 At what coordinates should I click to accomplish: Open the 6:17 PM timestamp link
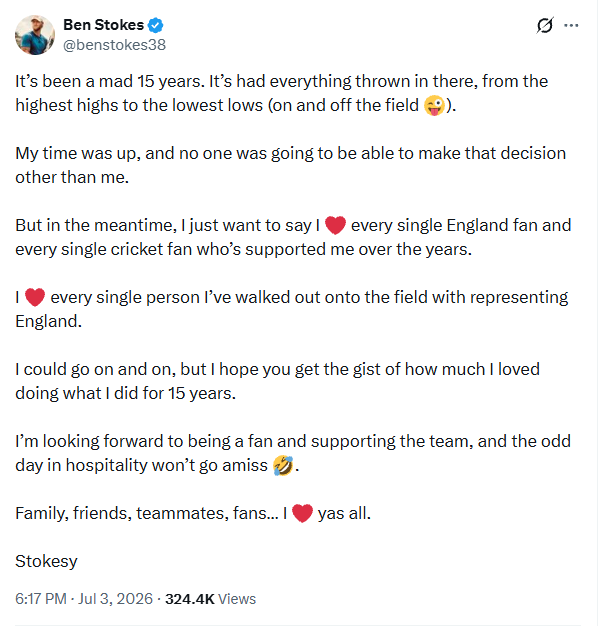click(41, 599)
